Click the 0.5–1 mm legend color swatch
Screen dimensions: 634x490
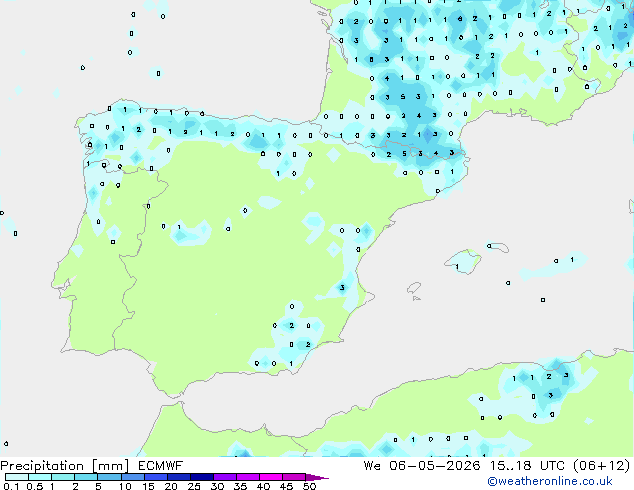(x=40, y=477)
